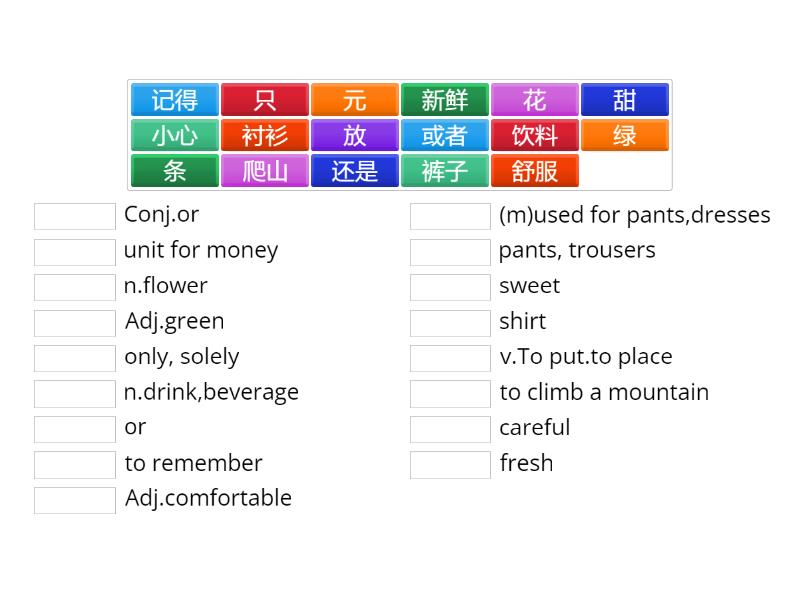
Task: Click the answer box beside fresh
Action: [450, 463]
